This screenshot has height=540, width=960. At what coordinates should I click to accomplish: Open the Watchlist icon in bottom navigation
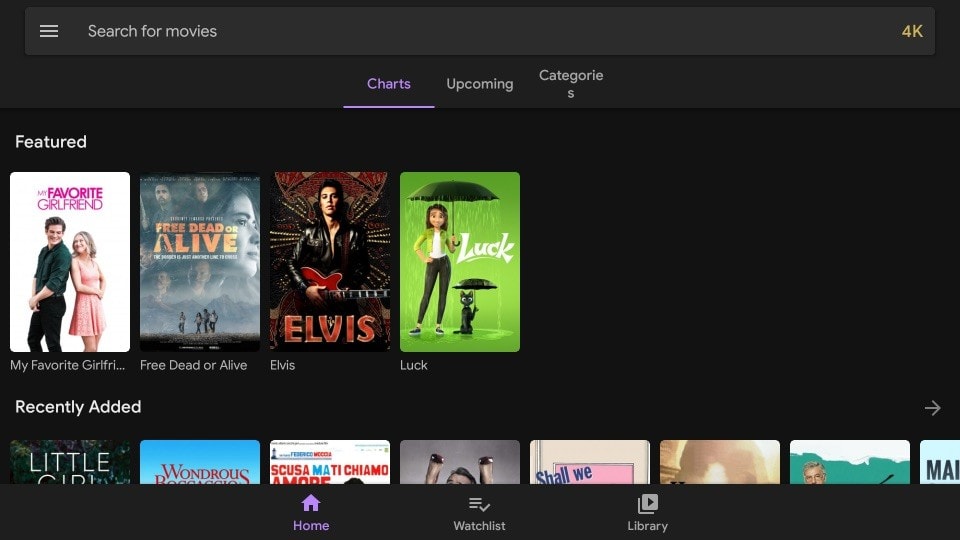[x=479, y=504]
